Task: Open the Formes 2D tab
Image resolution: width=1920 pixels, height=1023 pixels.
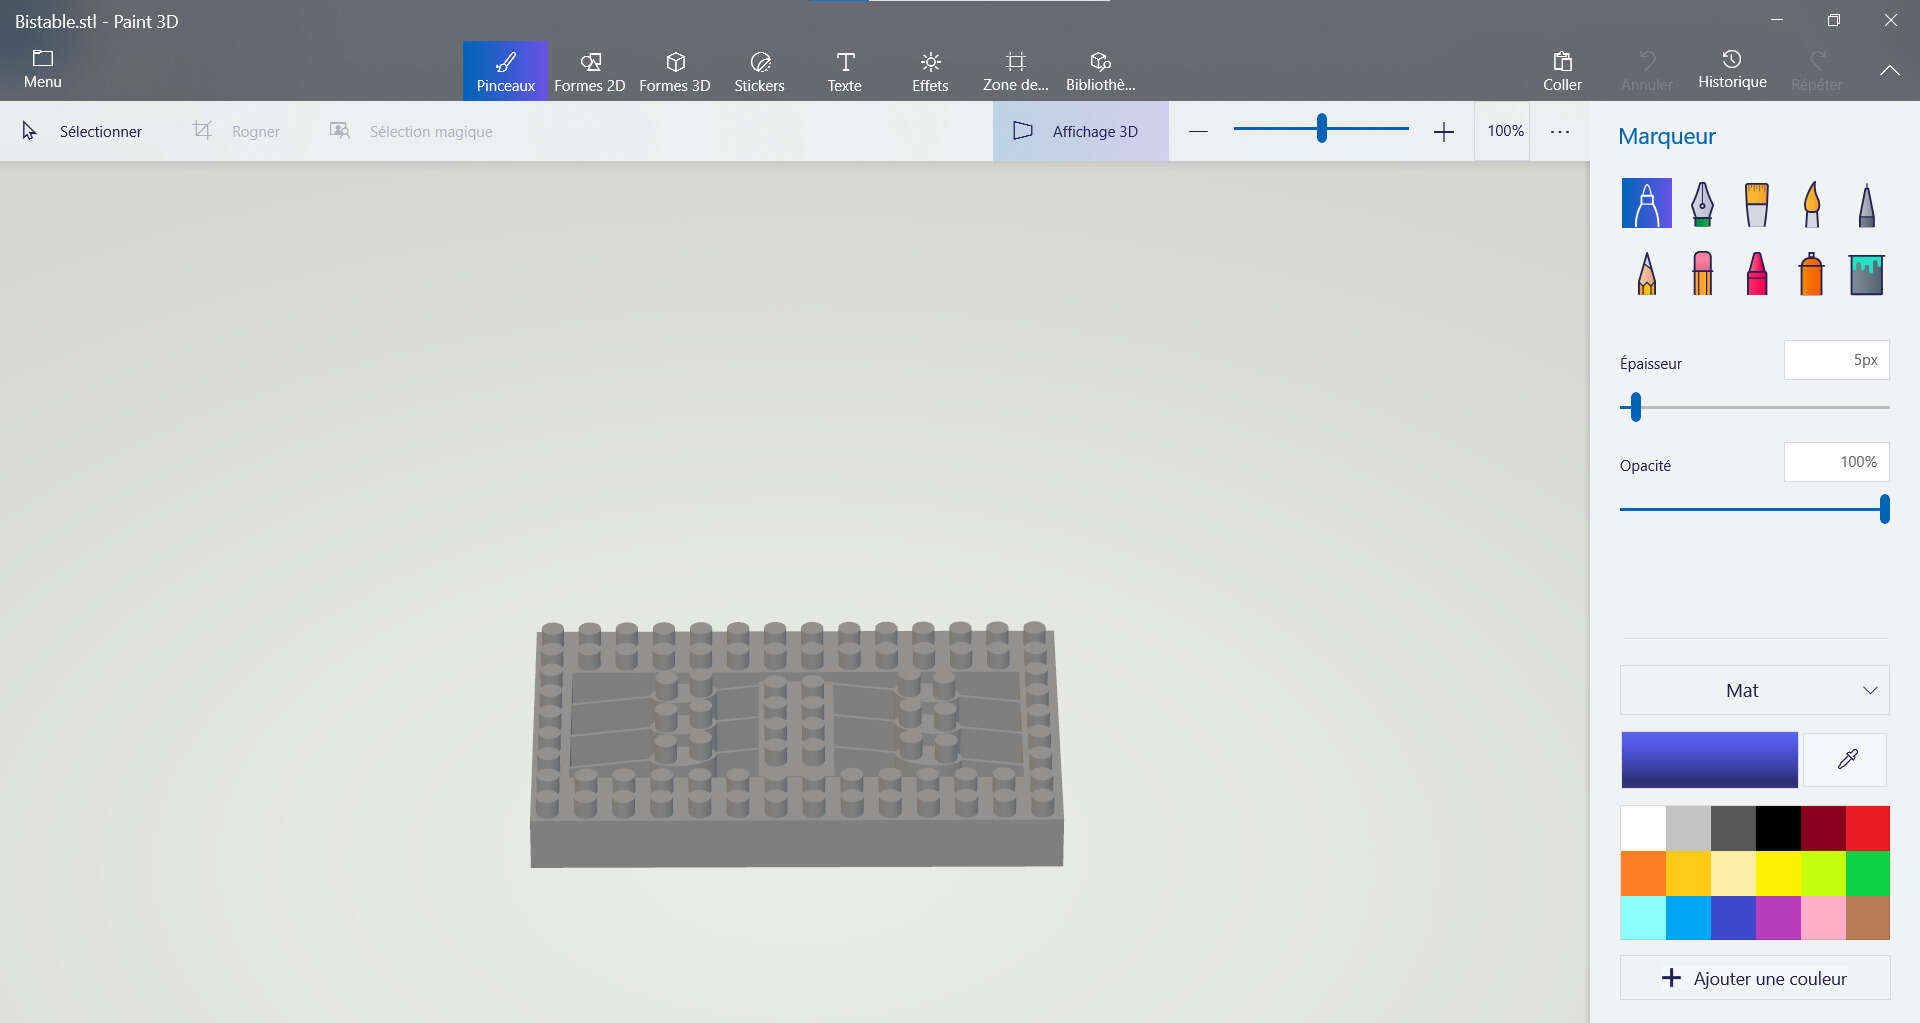Action: click(x=589, y=71)
